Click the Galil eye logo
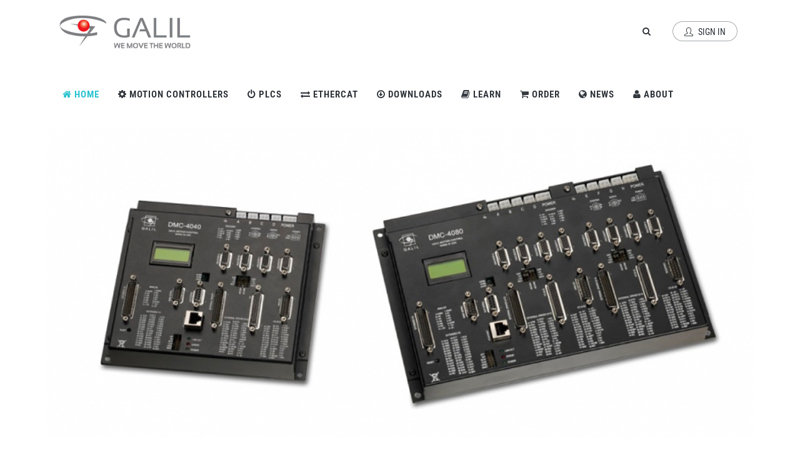Viewport: 800px width, 450px height. pyautogui.click(x=83, y=29)
